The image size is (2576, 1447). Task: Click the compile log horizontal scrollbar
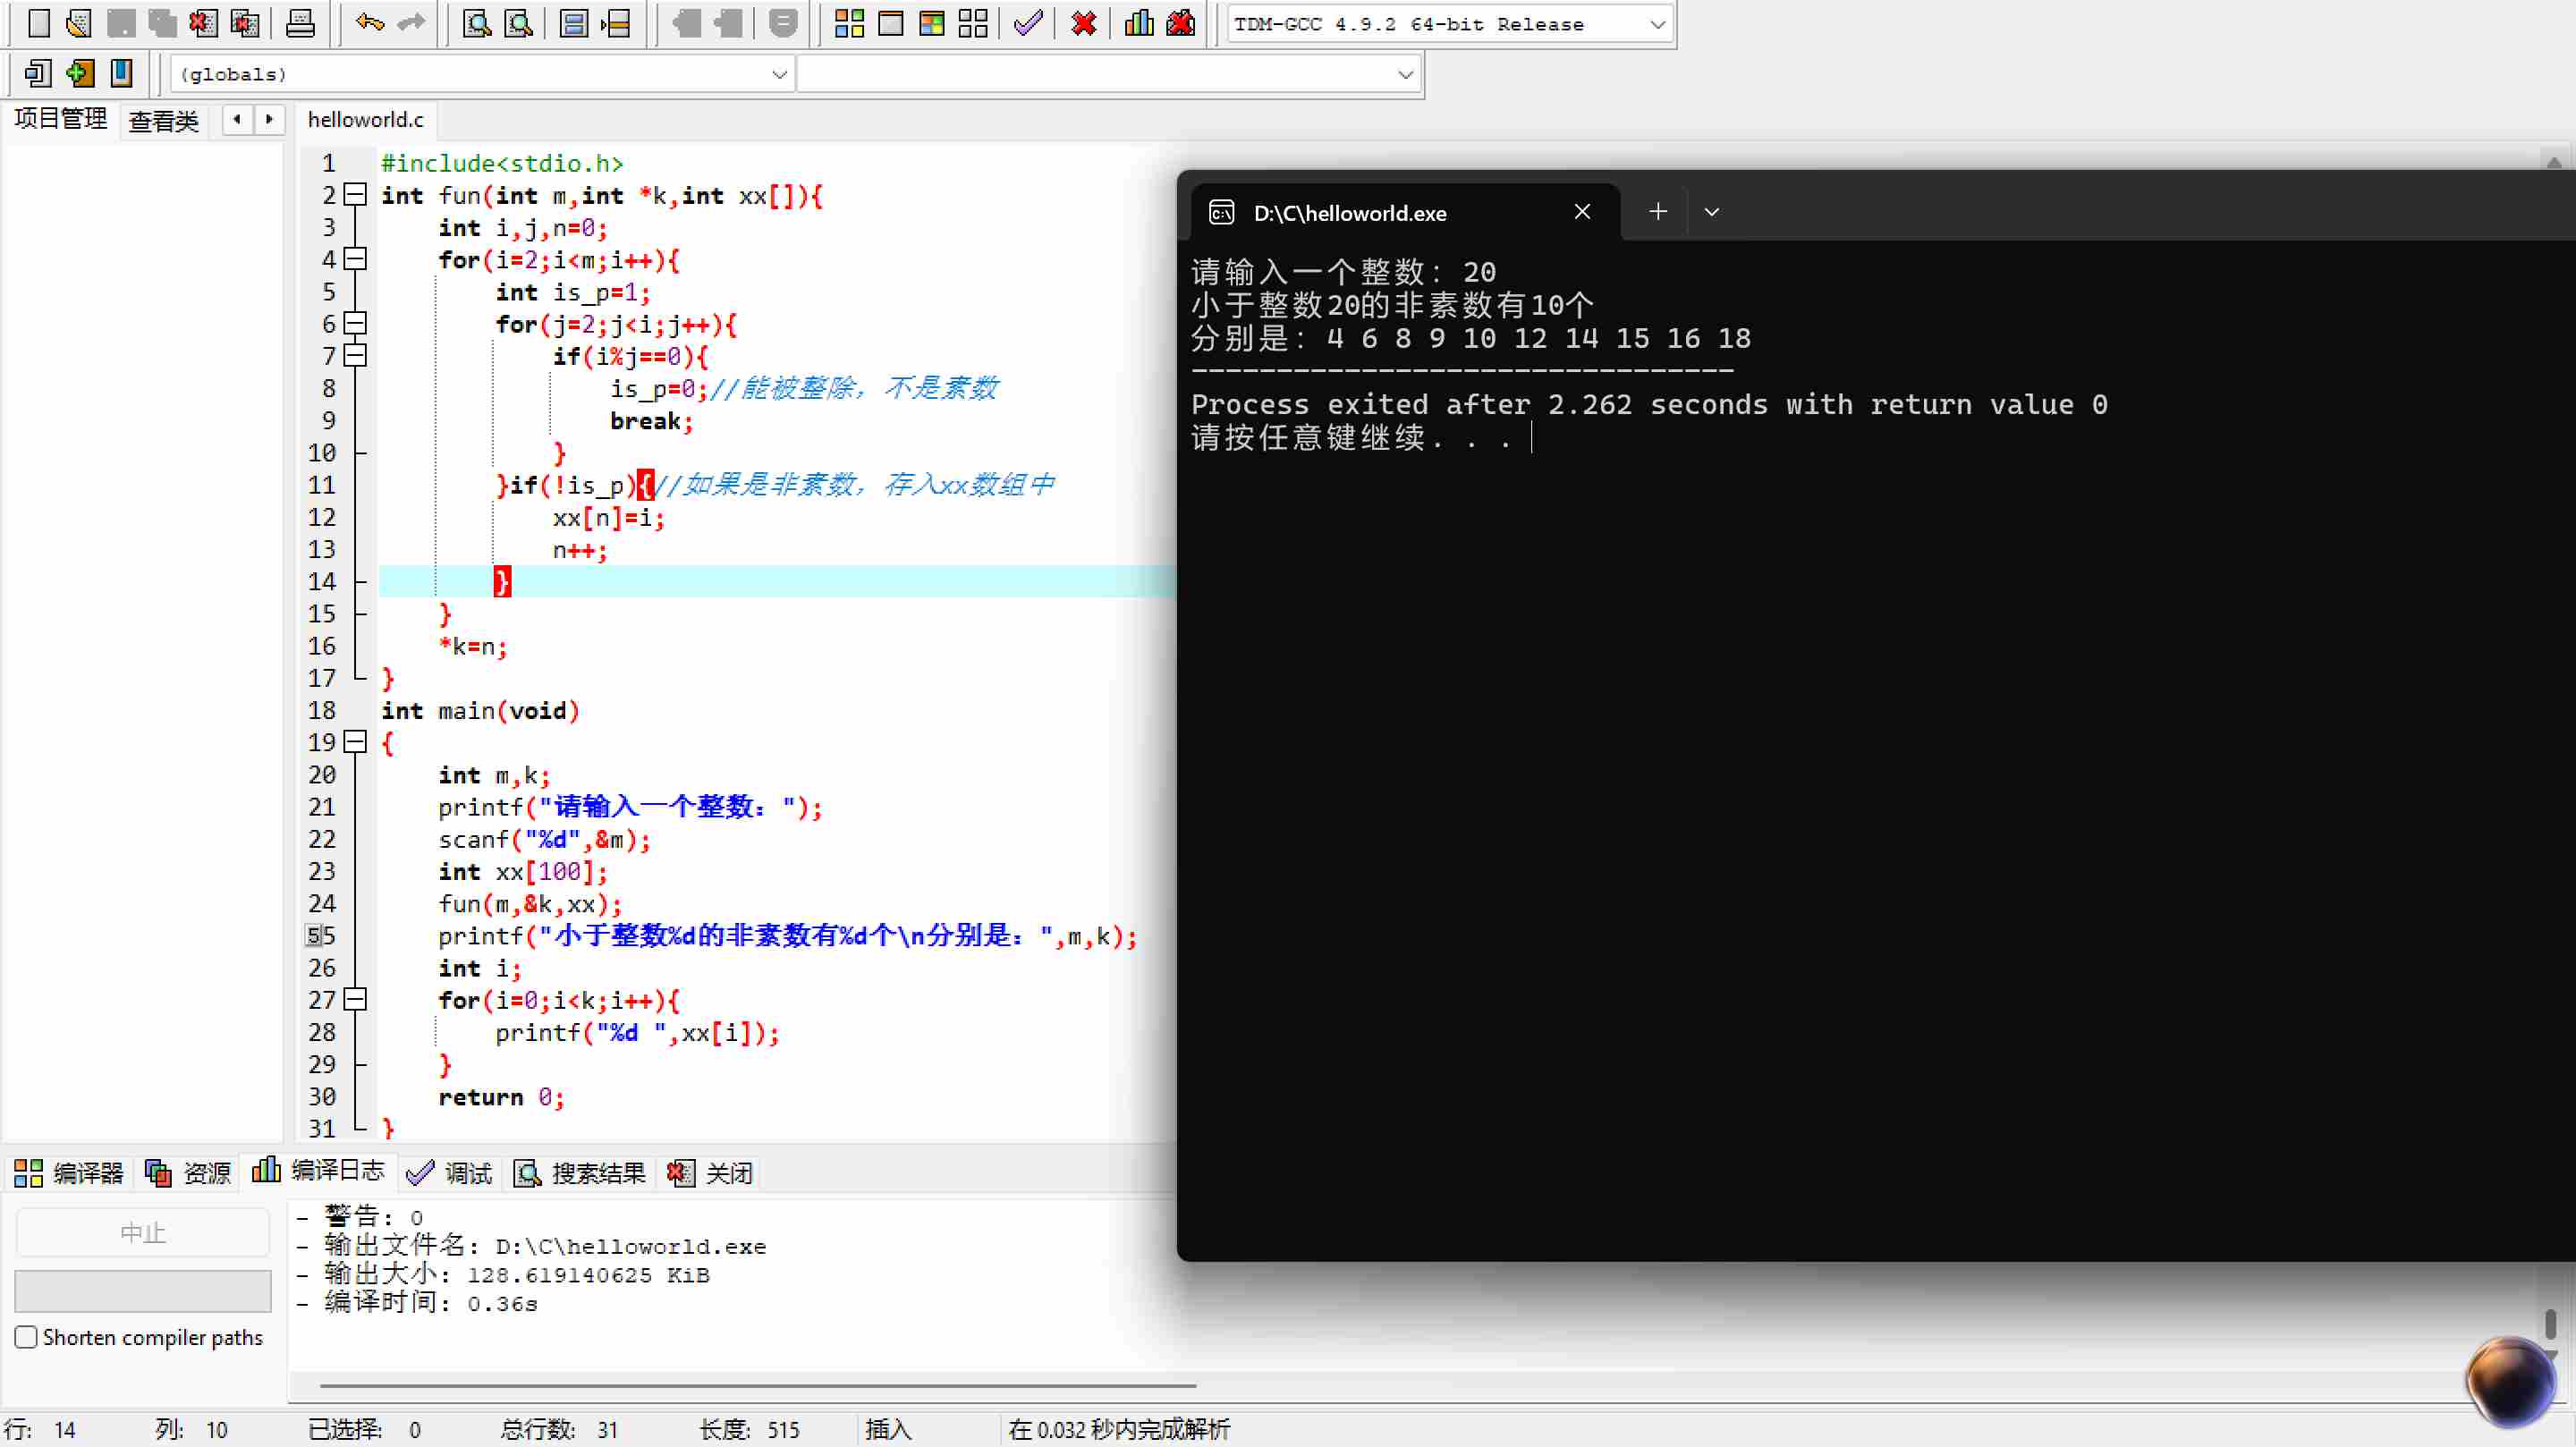[x=757, y=1386]
